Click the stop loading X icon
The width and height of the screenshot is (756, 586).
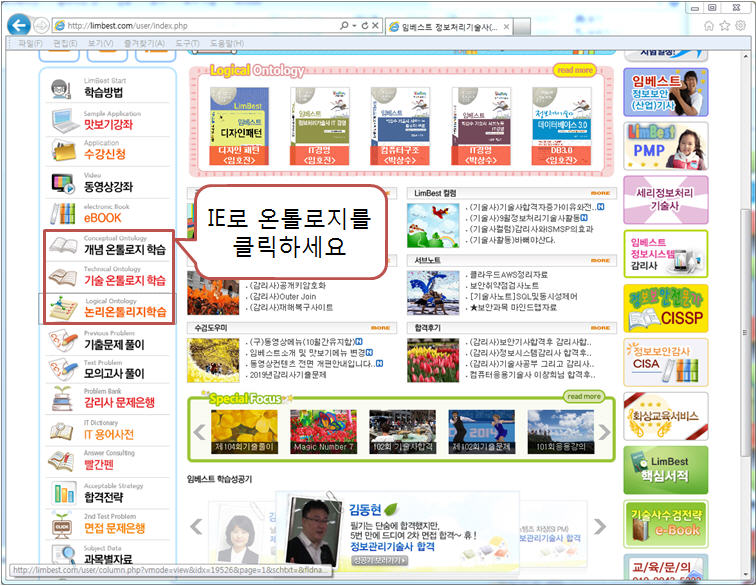coord(375,26)
